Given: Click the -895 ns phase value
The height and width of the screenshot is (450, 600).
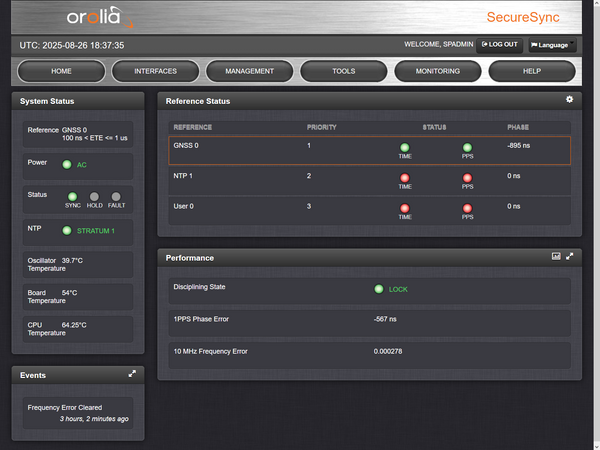Looking at the screenshot, I should [518, 145].
